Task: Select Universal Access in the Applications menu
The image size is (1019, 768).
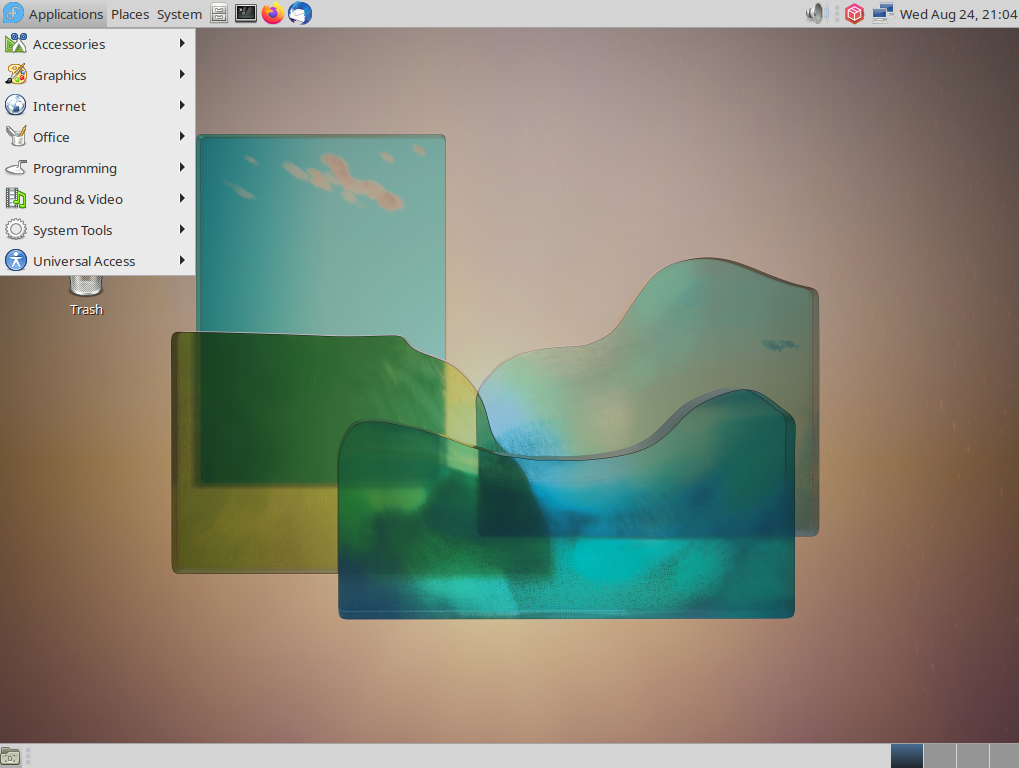Action: click(84, 260)
